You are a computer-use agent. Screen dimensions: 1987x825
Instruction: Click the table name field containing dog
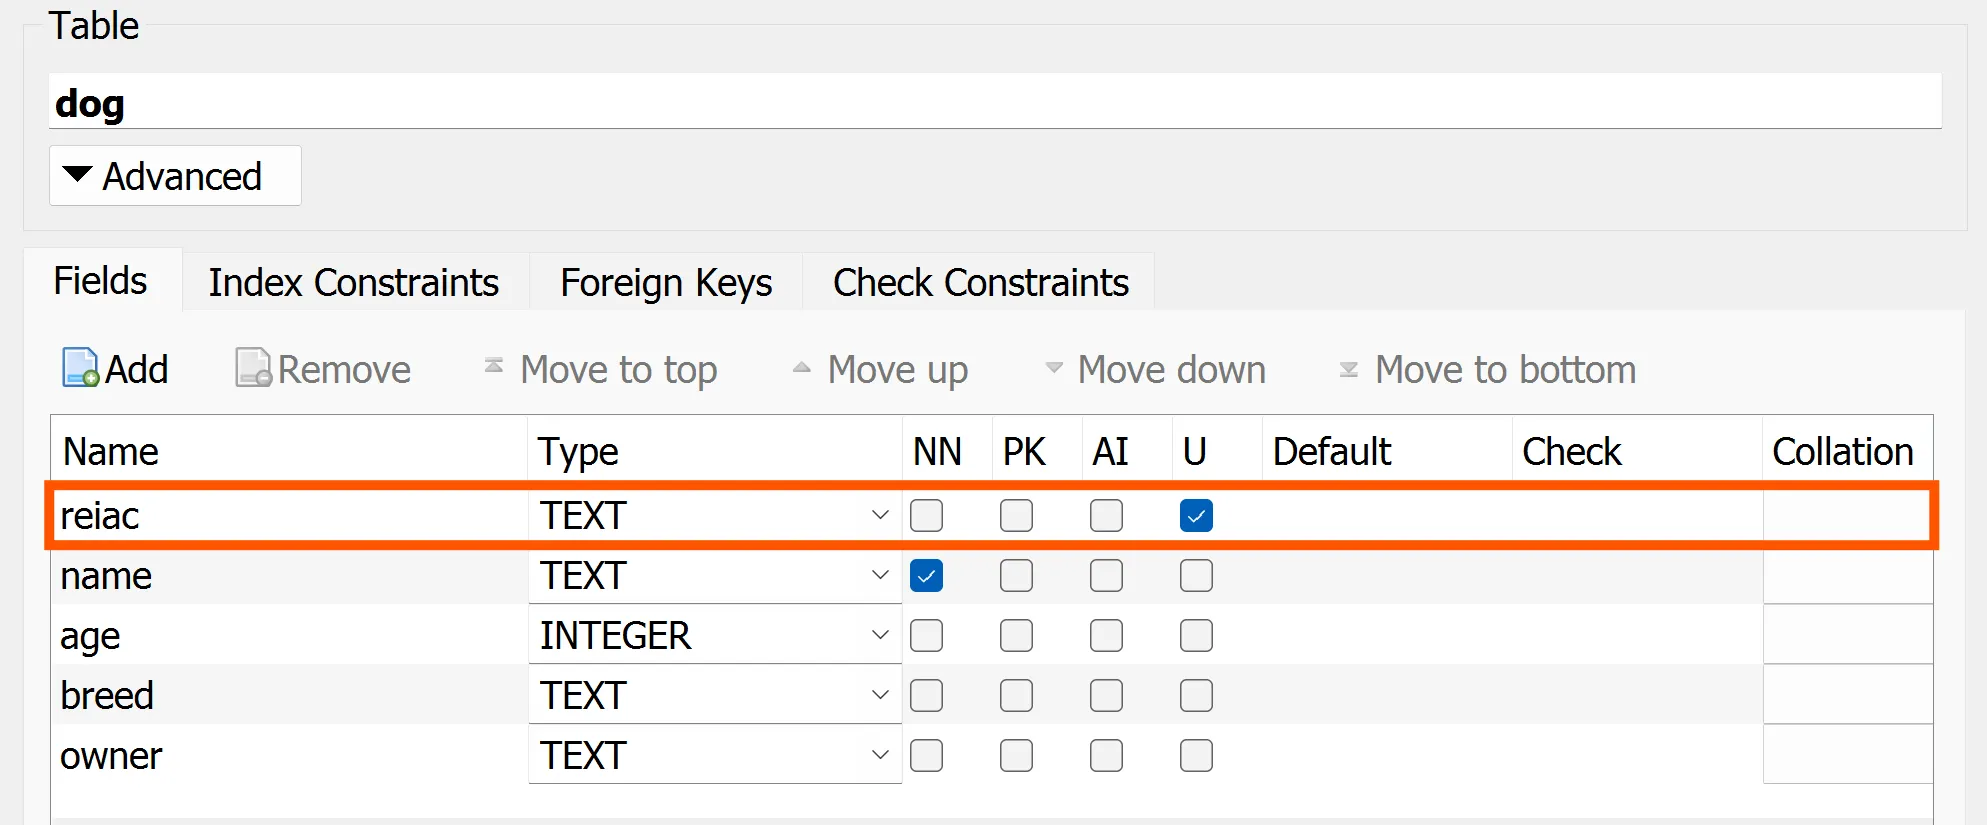click(x=994, y=102)
